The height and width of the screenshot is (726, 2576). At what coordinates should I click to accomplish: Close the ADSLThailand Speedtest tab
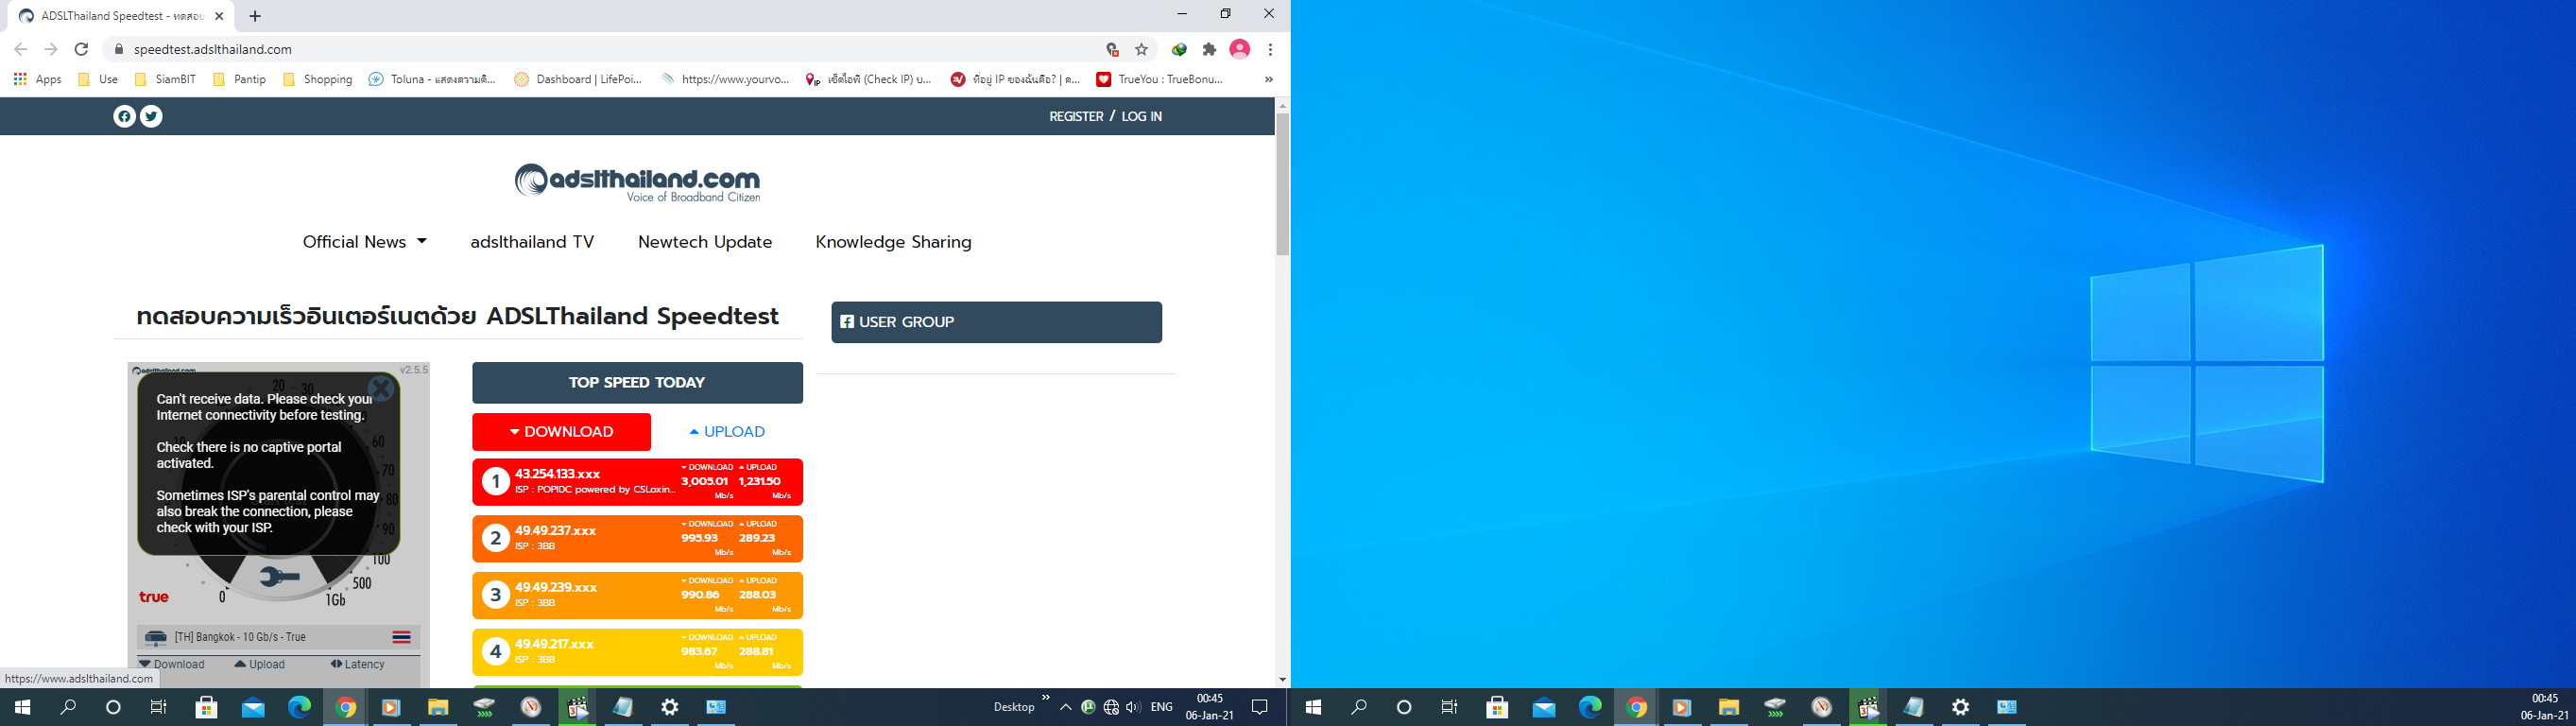tap(219, 16)
